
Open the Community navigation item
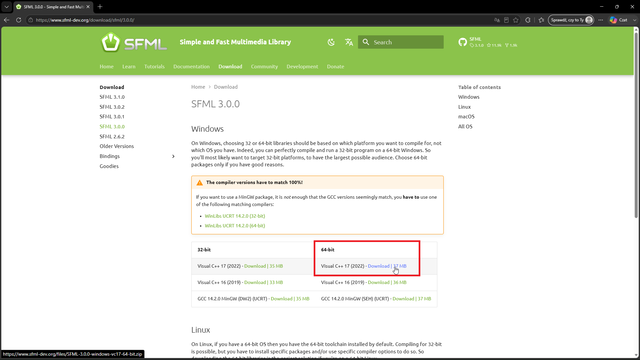point(264,67)
